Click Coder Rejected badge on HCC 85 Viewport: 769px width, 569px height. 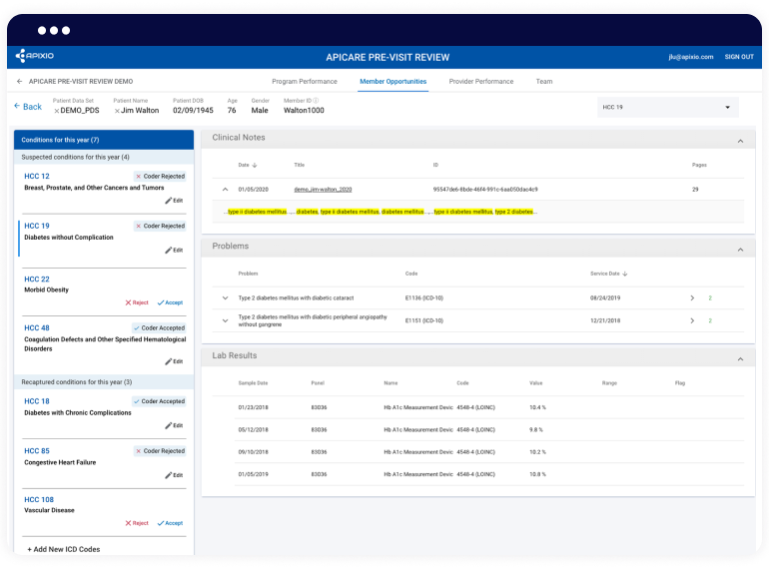coord(160,451)
